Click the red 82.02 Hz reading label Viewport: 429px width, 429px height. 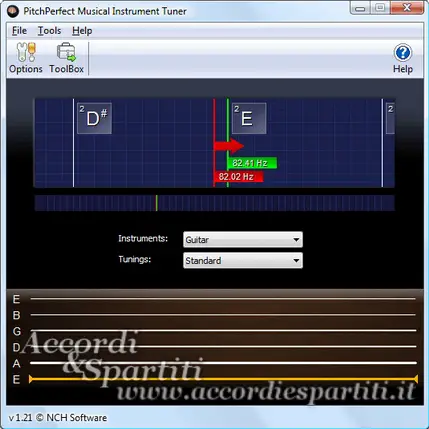pyautogui.click(x=239, y=176)
